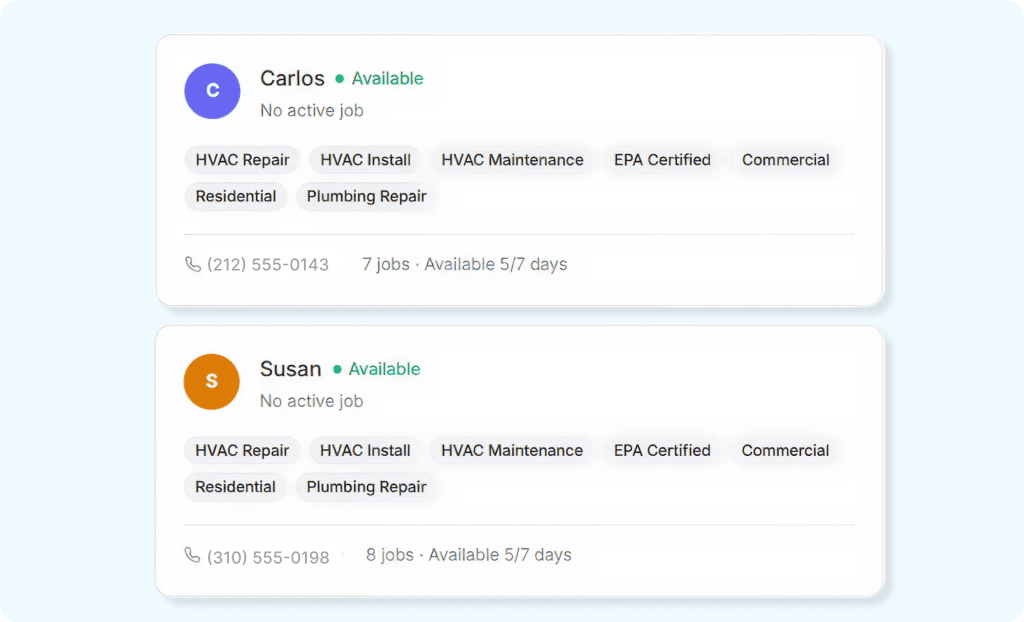Choose the Commercial tag on Susan's card
Viewport: 1024px width, 622px height.
[x=785, y=450]
